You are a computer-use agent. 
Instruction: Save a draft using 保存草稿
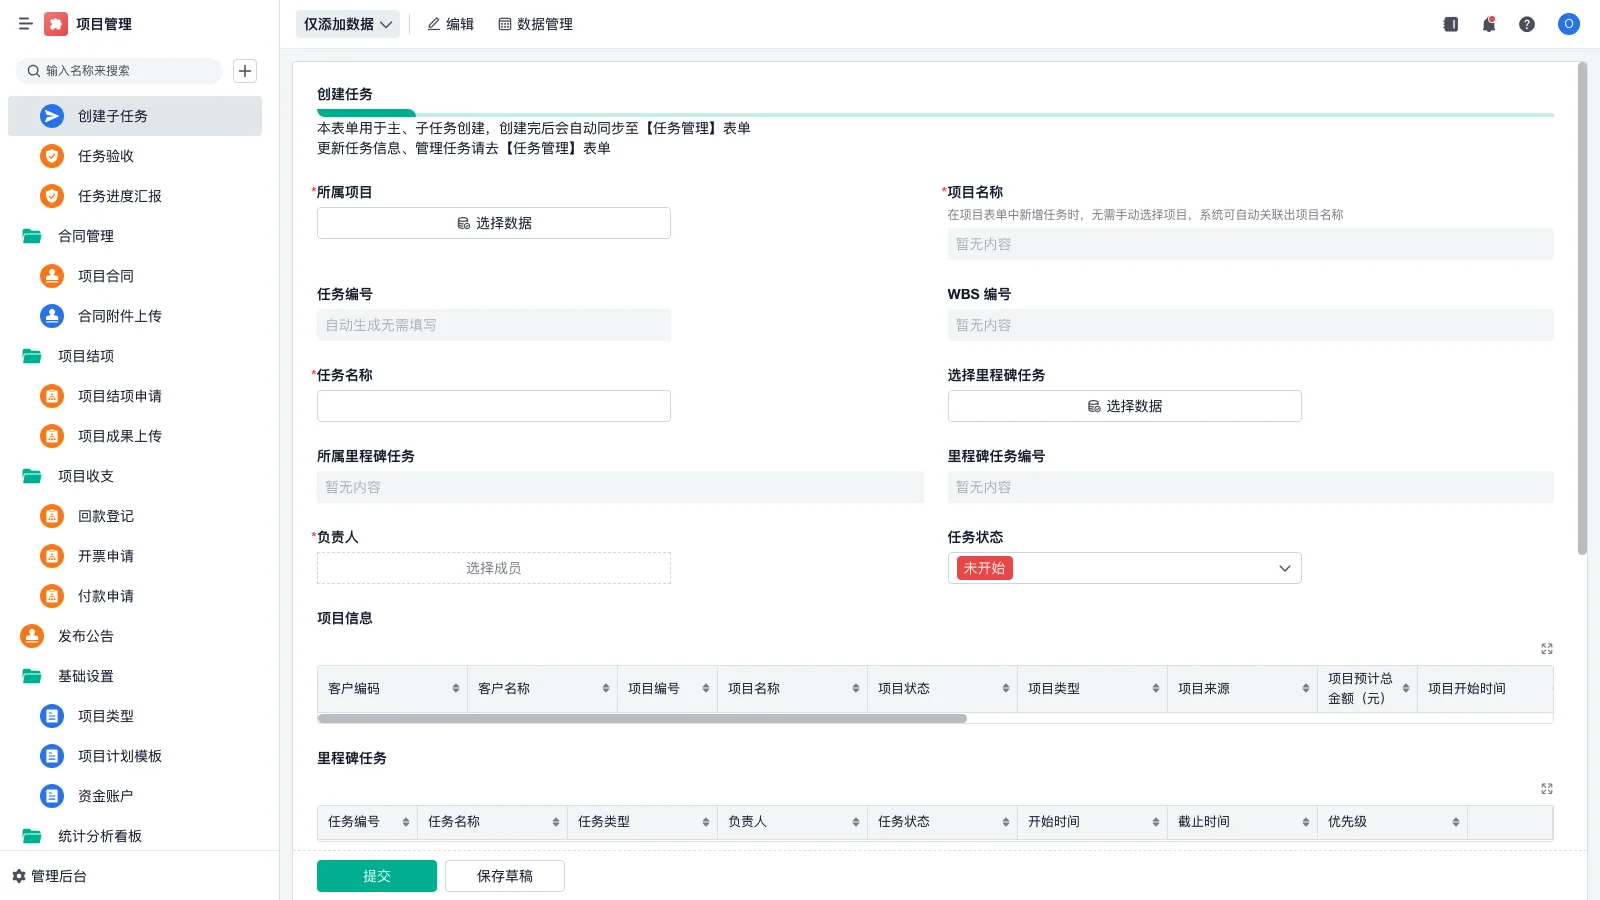click(x=504, y=874)
